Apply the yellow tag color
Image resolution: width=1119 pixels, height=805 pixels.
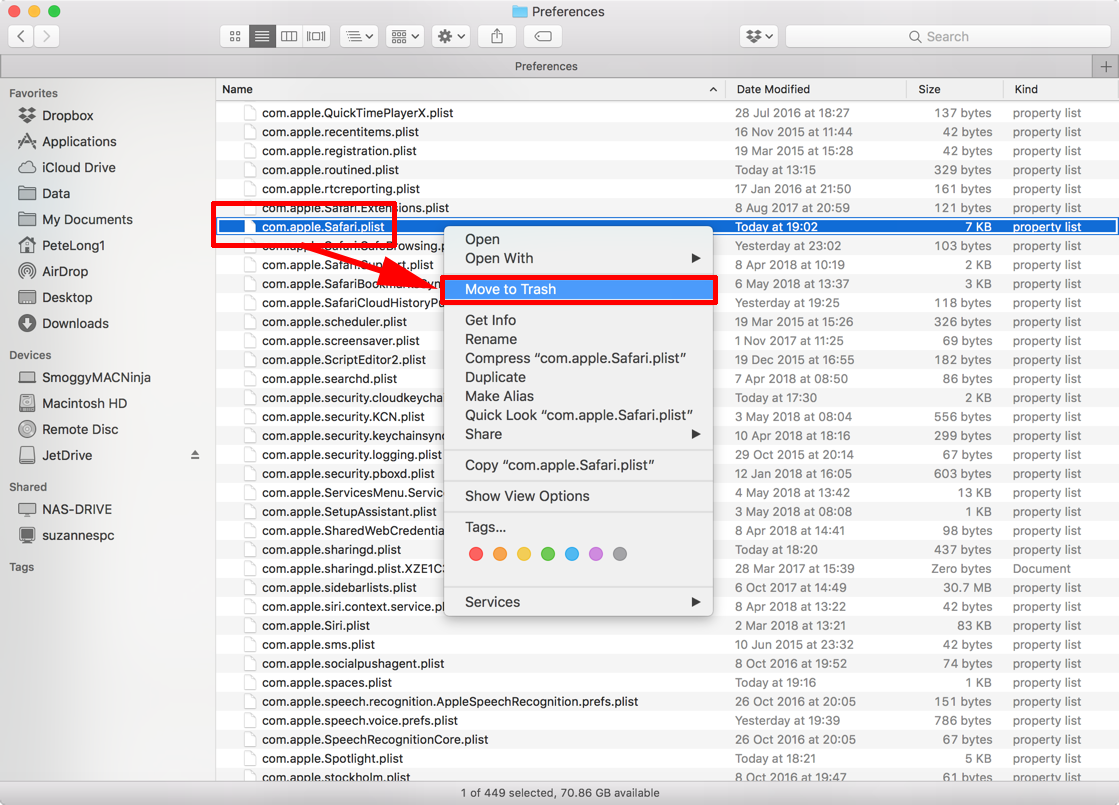point(524,554)
